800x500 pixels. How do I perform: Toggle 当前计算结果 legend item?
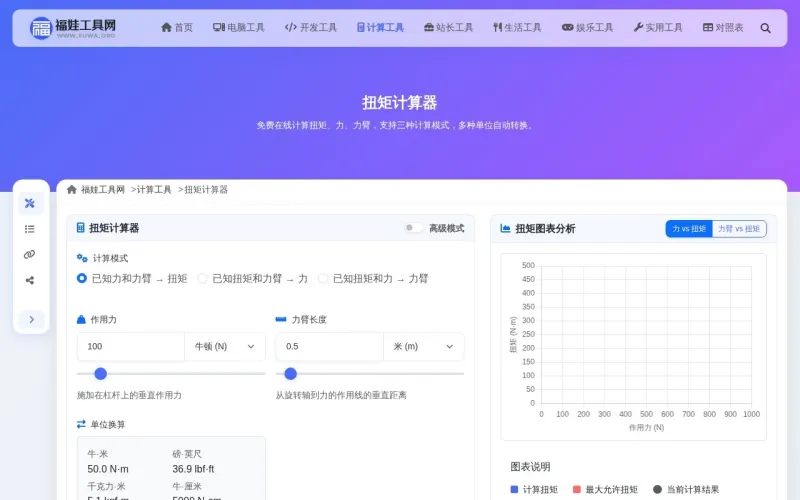coord(686,489)
